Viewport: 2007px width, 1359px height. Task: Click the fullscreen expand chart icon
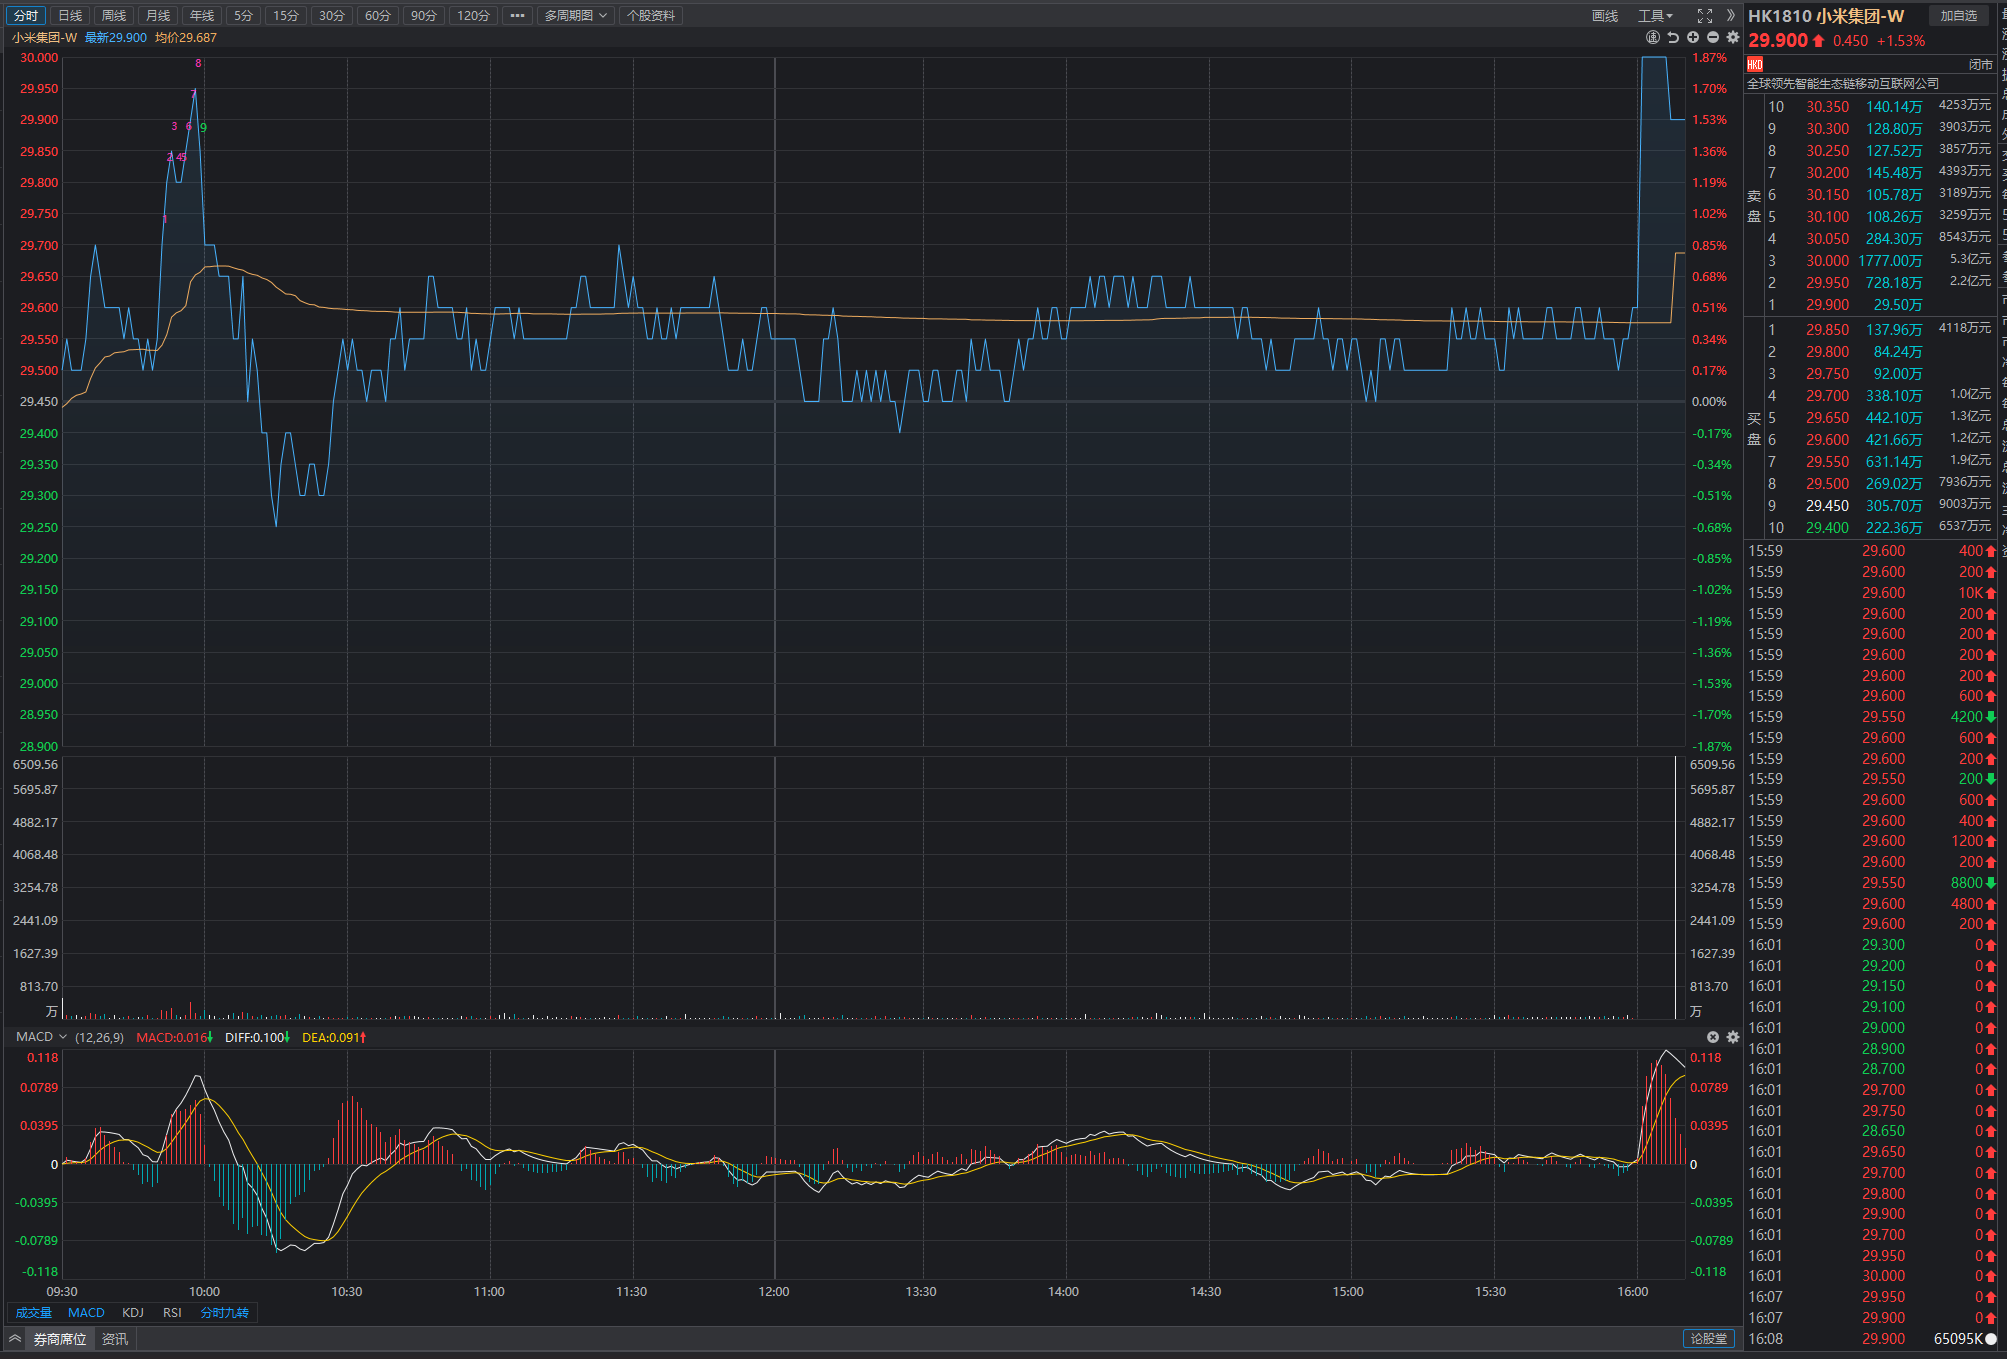pos(1705,16)
